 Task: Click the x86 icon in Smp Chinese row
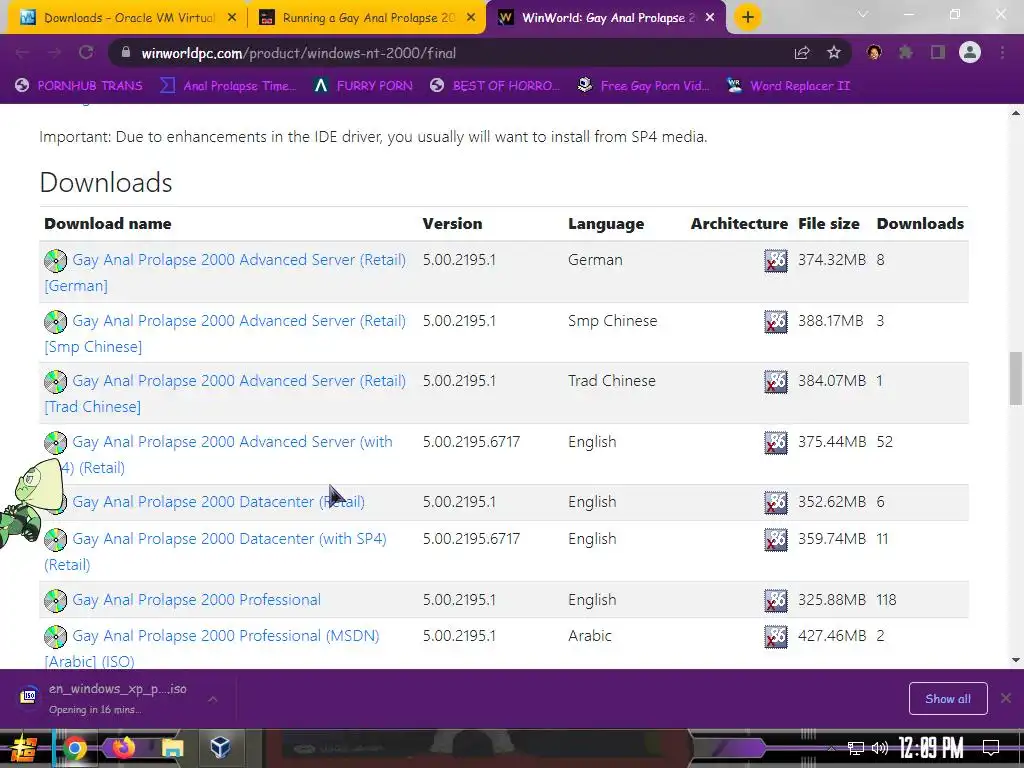[776, 321]
